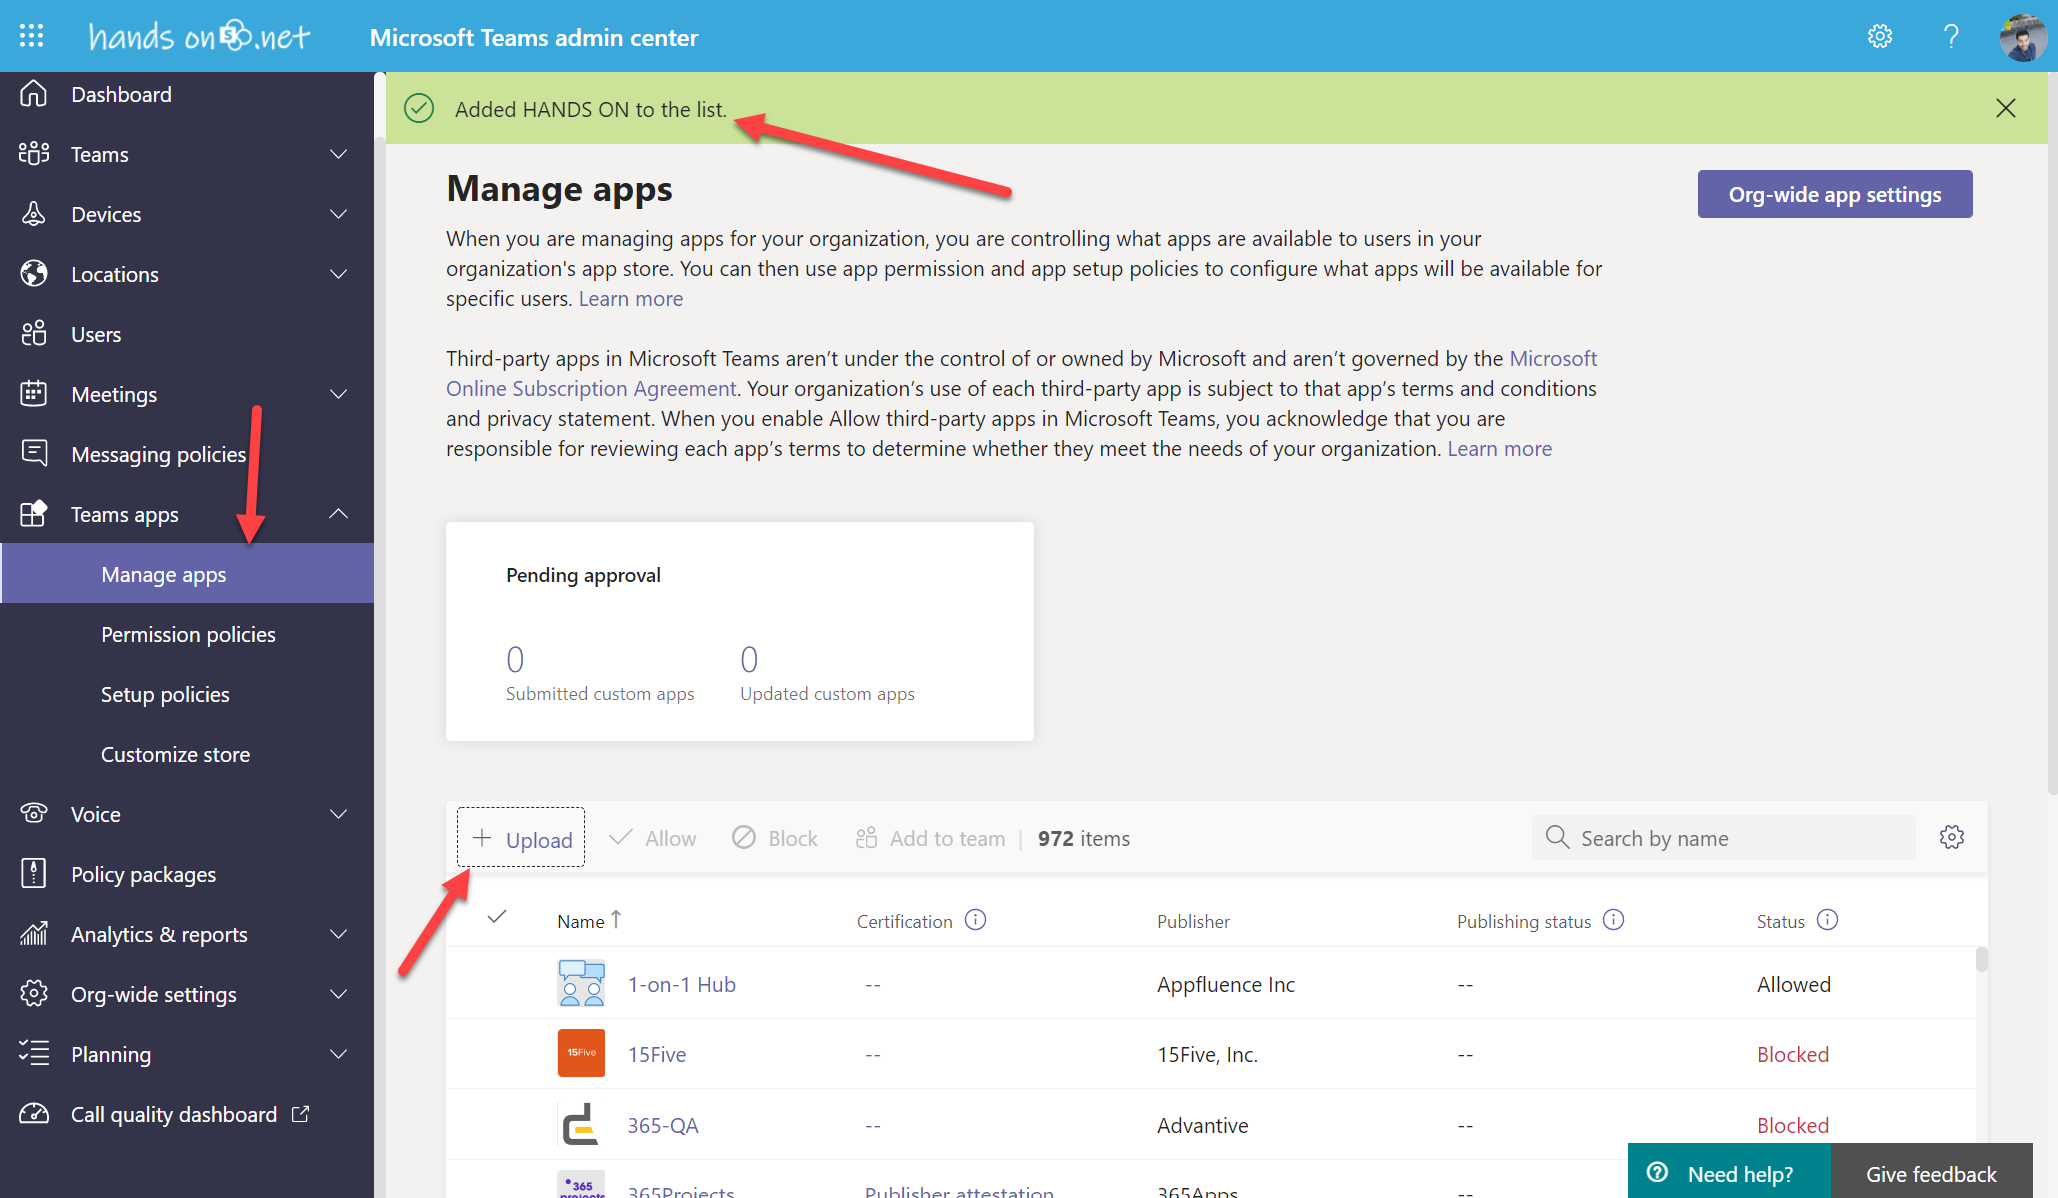Open Setup policies in sidebar
The image size is (2058, 1198).
pos(165,695)
